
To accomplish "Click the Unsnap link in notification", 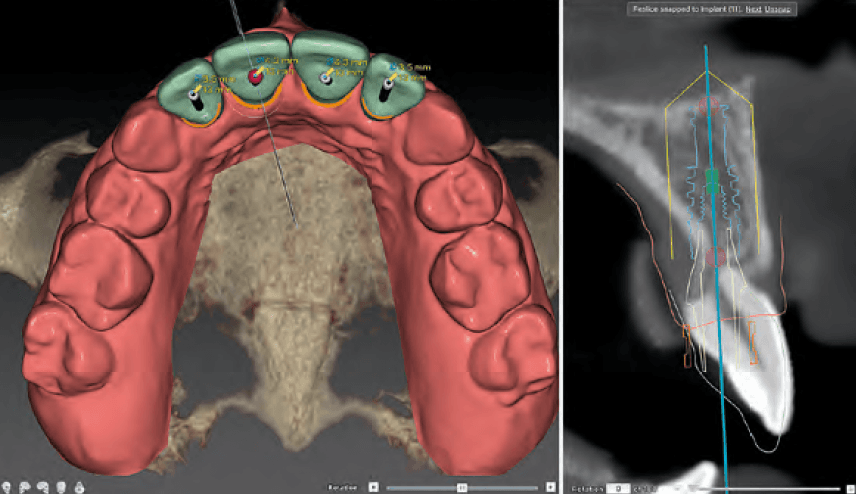I will [777, 9].
